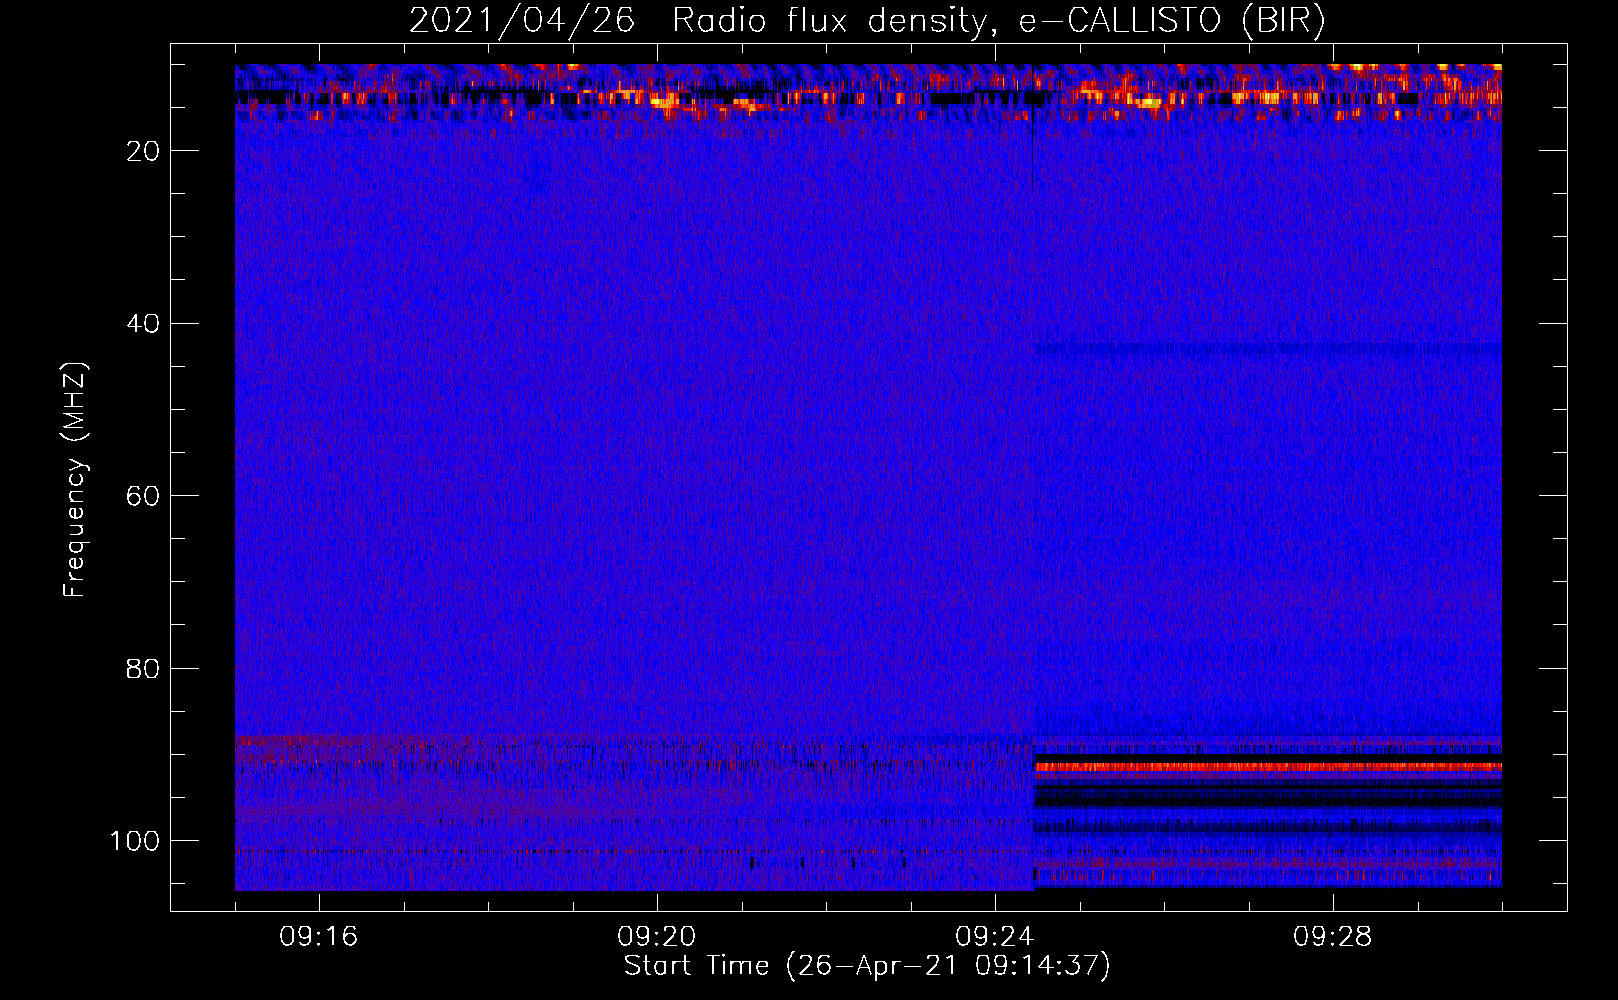Screen dimensions: 1618x1000
Task: Click the frequency label 80
Action: (x=143, y=669)
